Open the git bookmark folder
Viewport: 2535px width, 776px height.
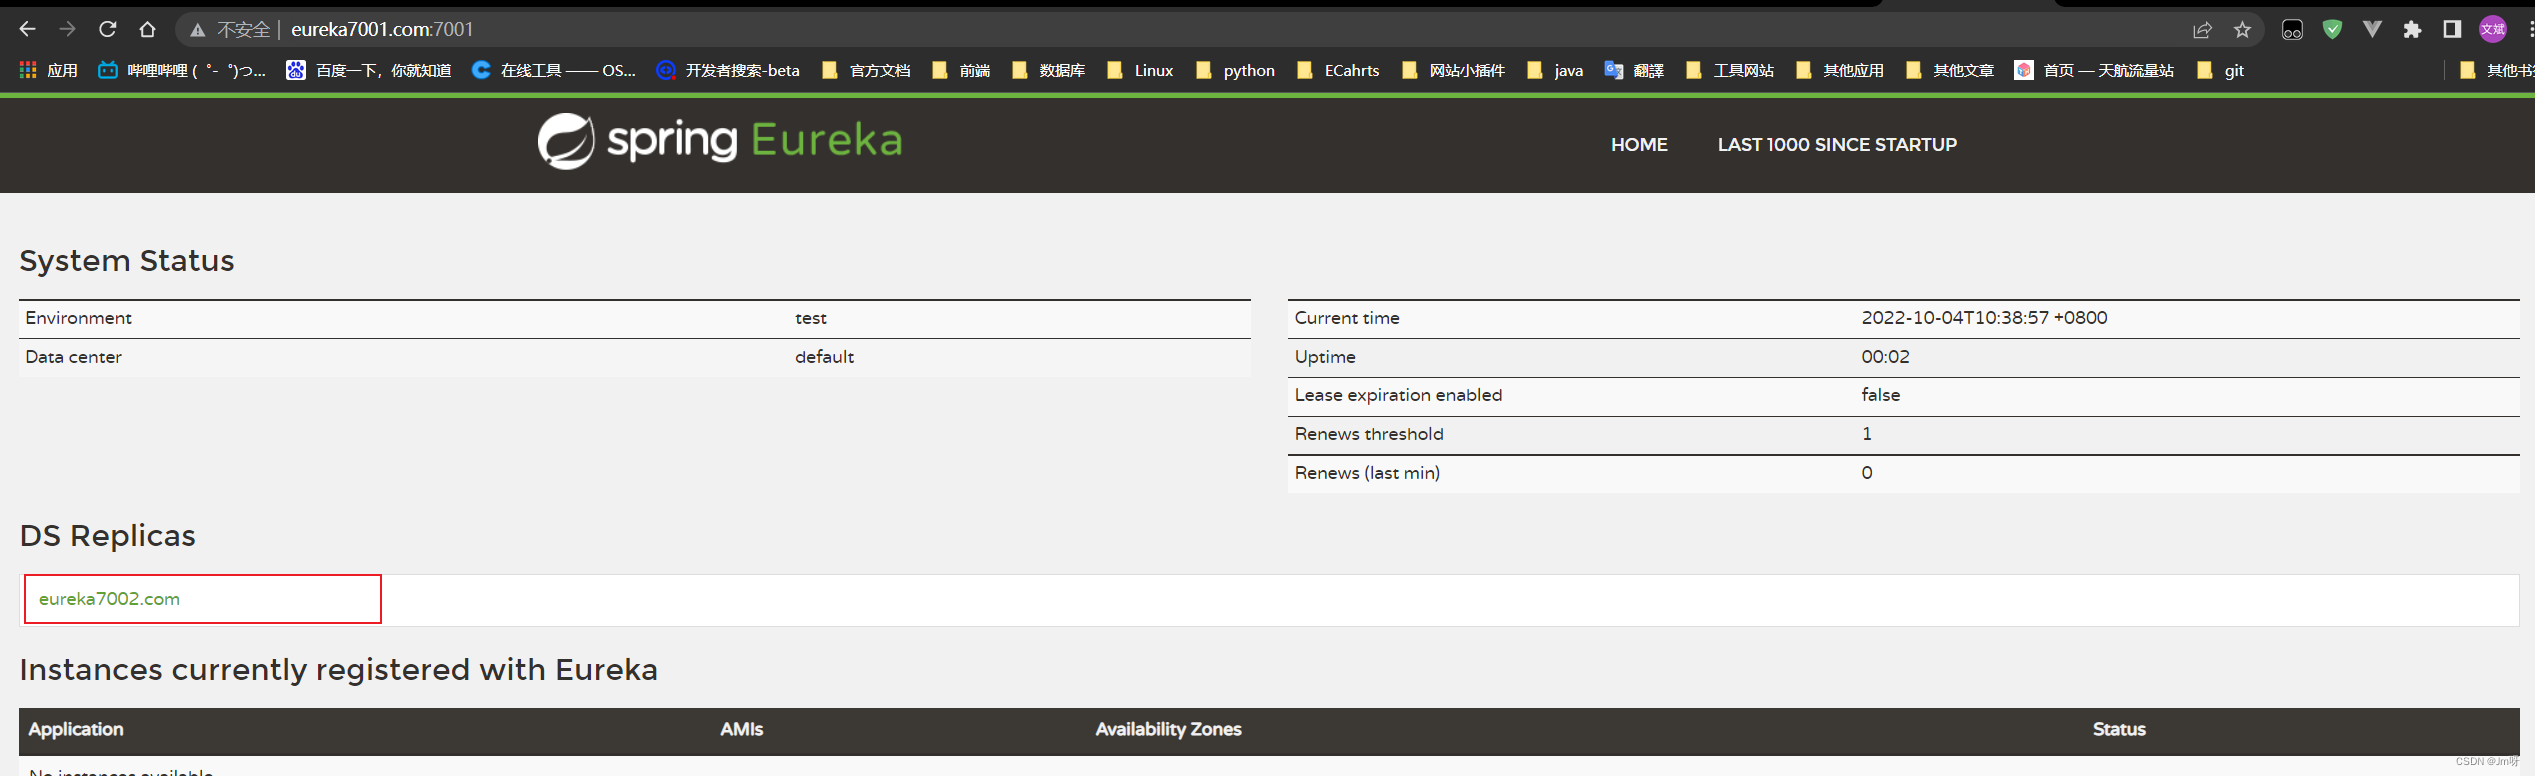tap(2220, 70)
